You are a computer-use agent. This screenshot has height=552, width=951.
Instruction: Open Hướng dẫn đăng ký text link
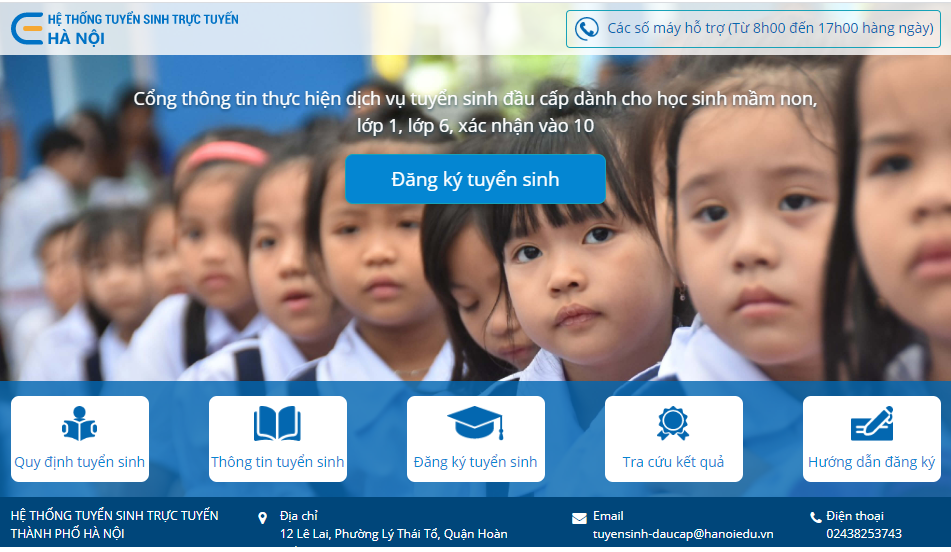(x=871, y=462)
